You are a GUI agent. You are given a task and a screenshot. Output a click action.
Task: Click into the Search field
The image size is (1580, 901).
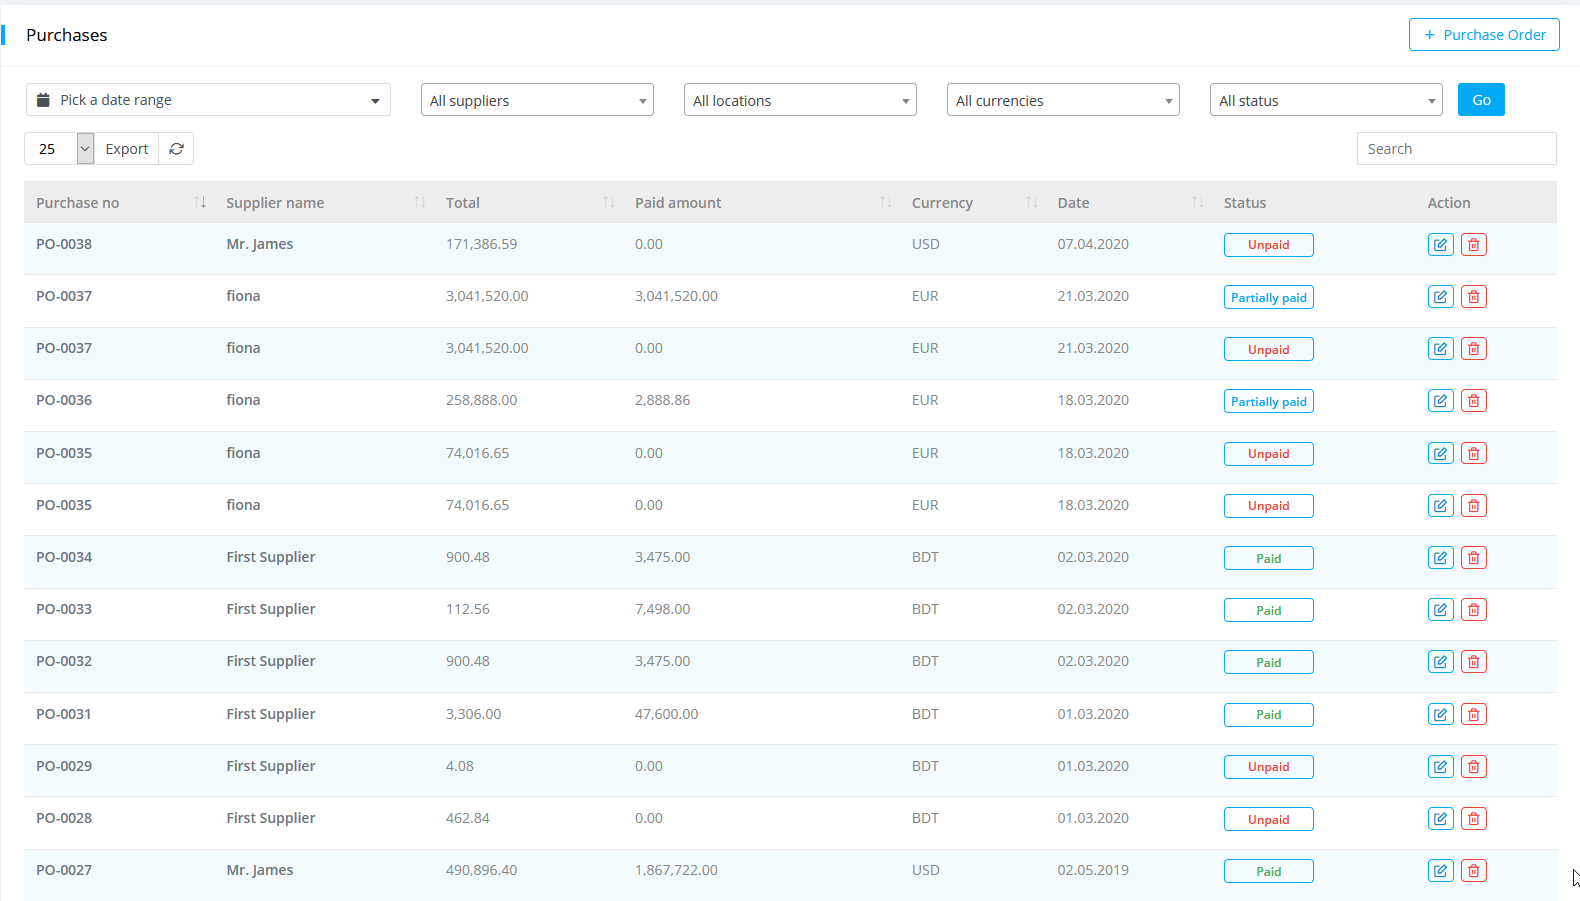pyautogui.click(x=1456, y=149)
